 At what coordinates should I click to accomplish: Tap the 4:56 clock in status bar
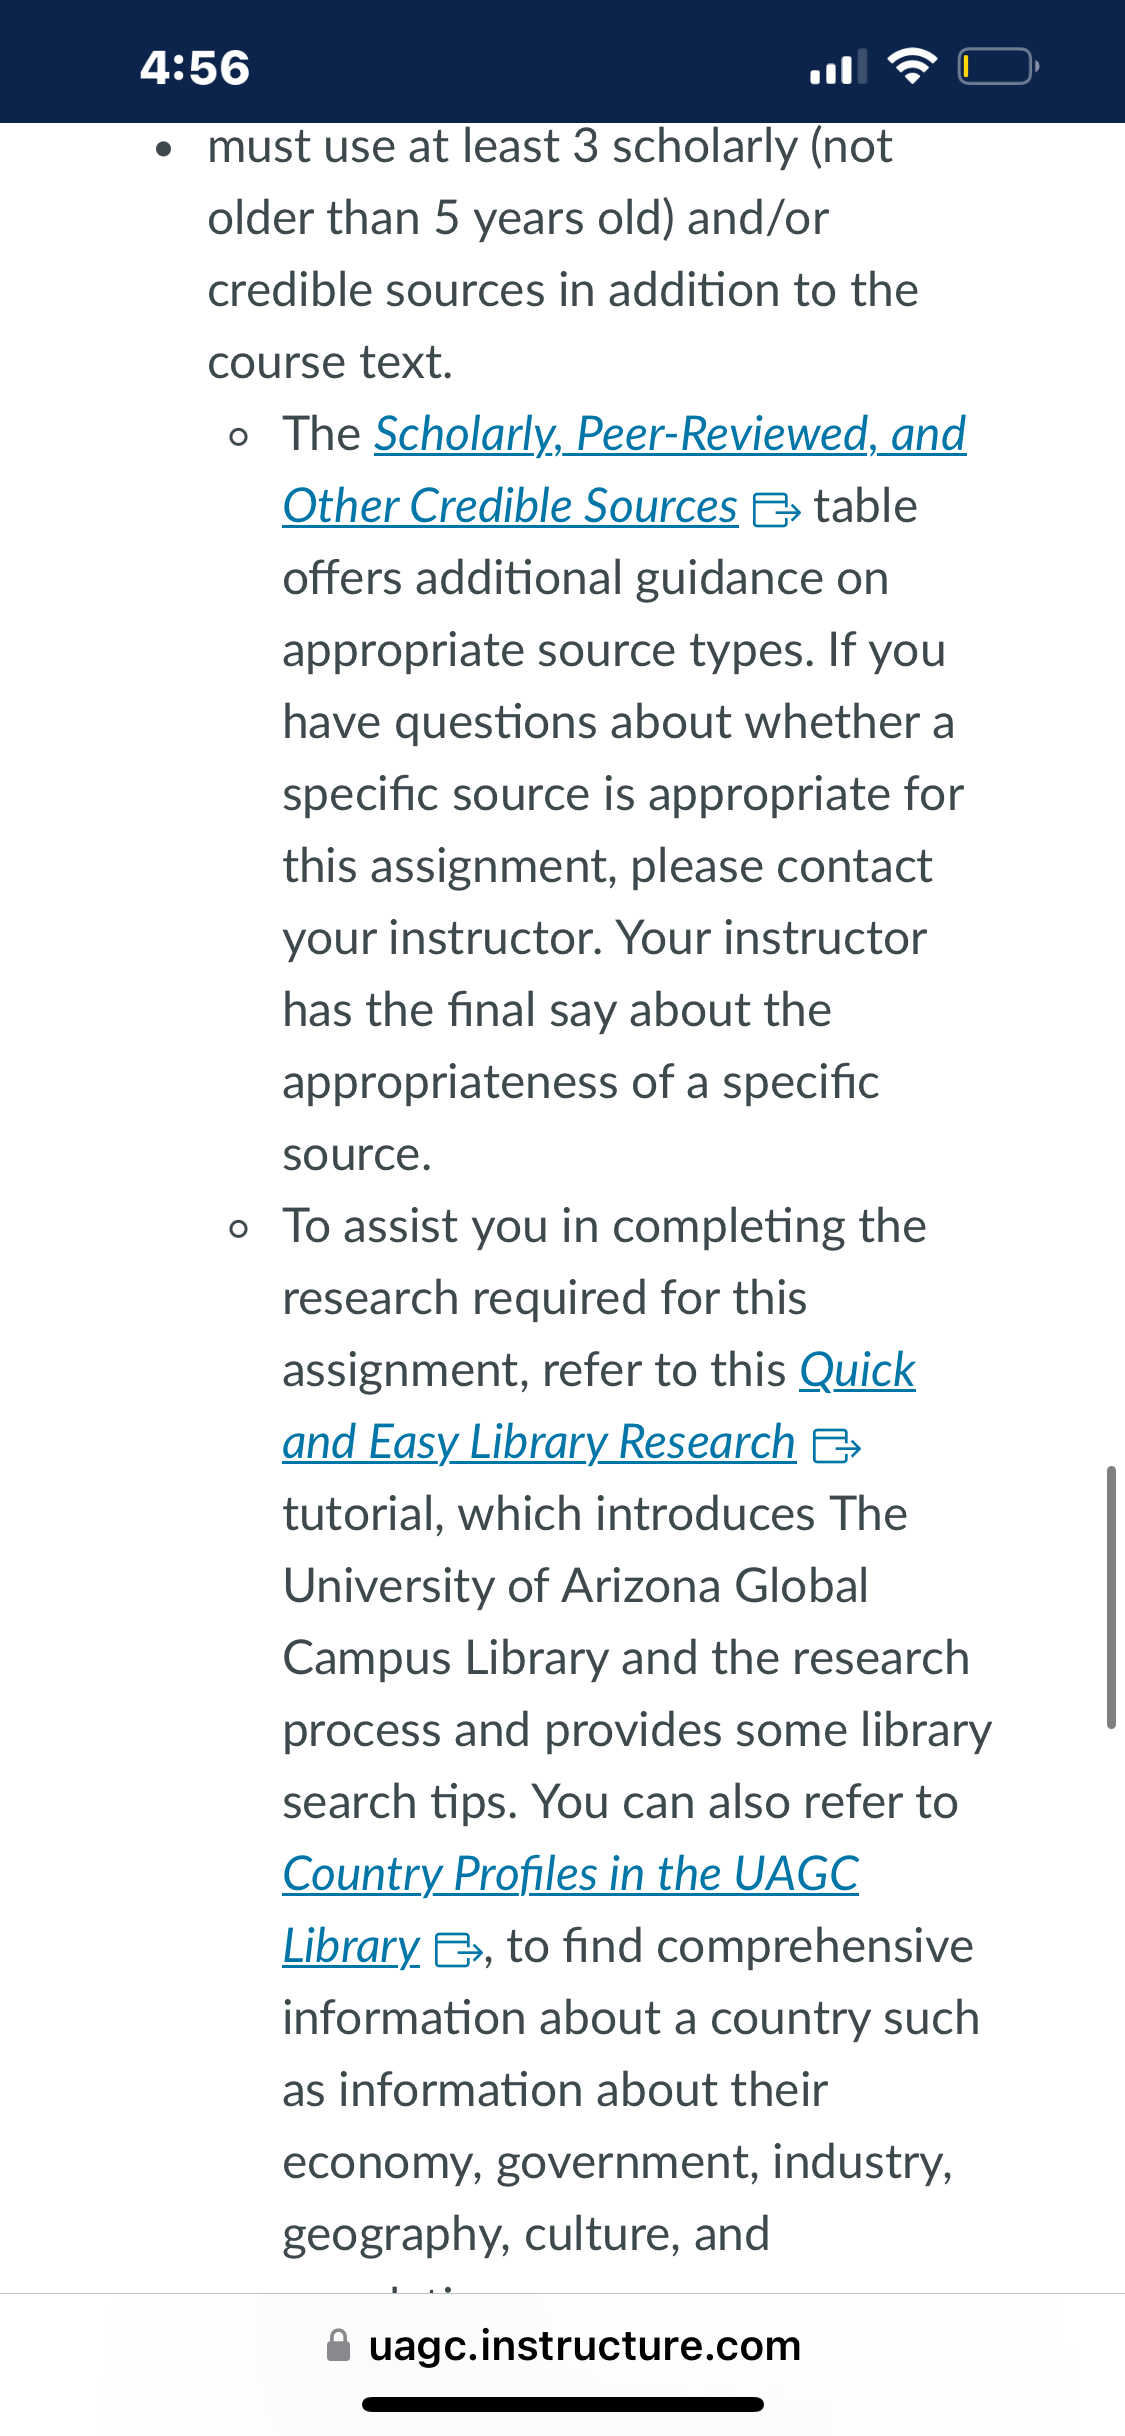195,68
